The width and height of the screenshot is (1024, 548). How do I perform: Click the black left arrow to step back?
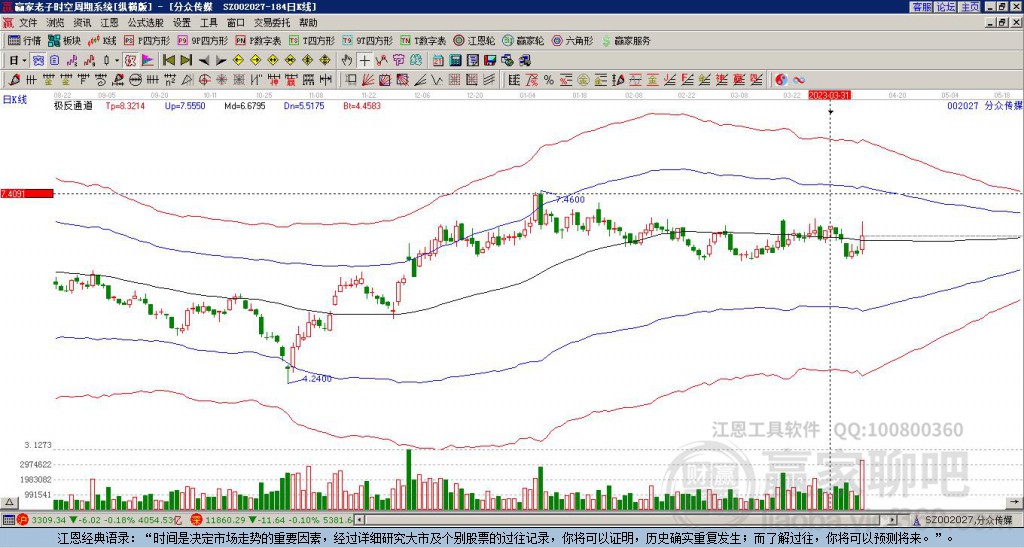204,61
